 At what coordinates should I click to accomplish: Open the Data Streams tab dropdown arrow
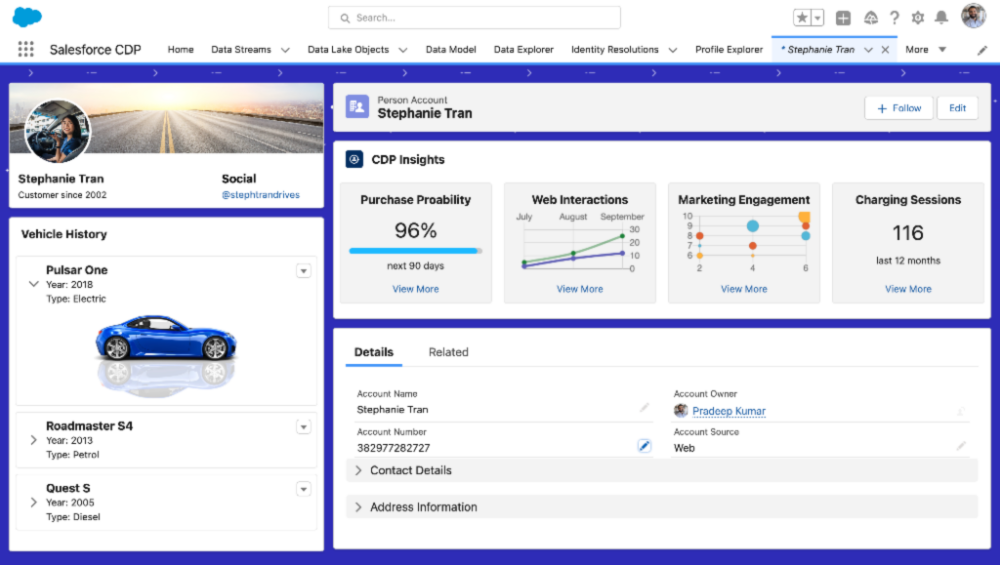[x=285, y=50]
